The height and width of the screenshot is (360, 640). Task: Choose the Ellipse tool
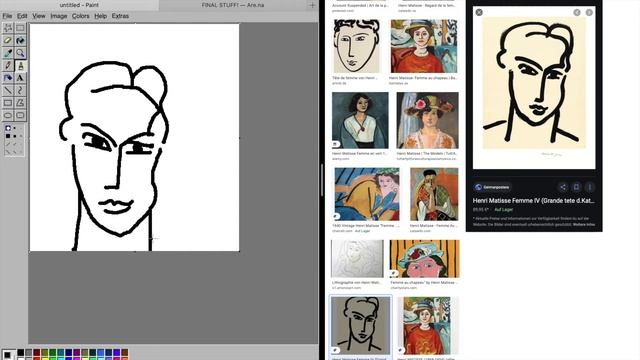[8, 115]
